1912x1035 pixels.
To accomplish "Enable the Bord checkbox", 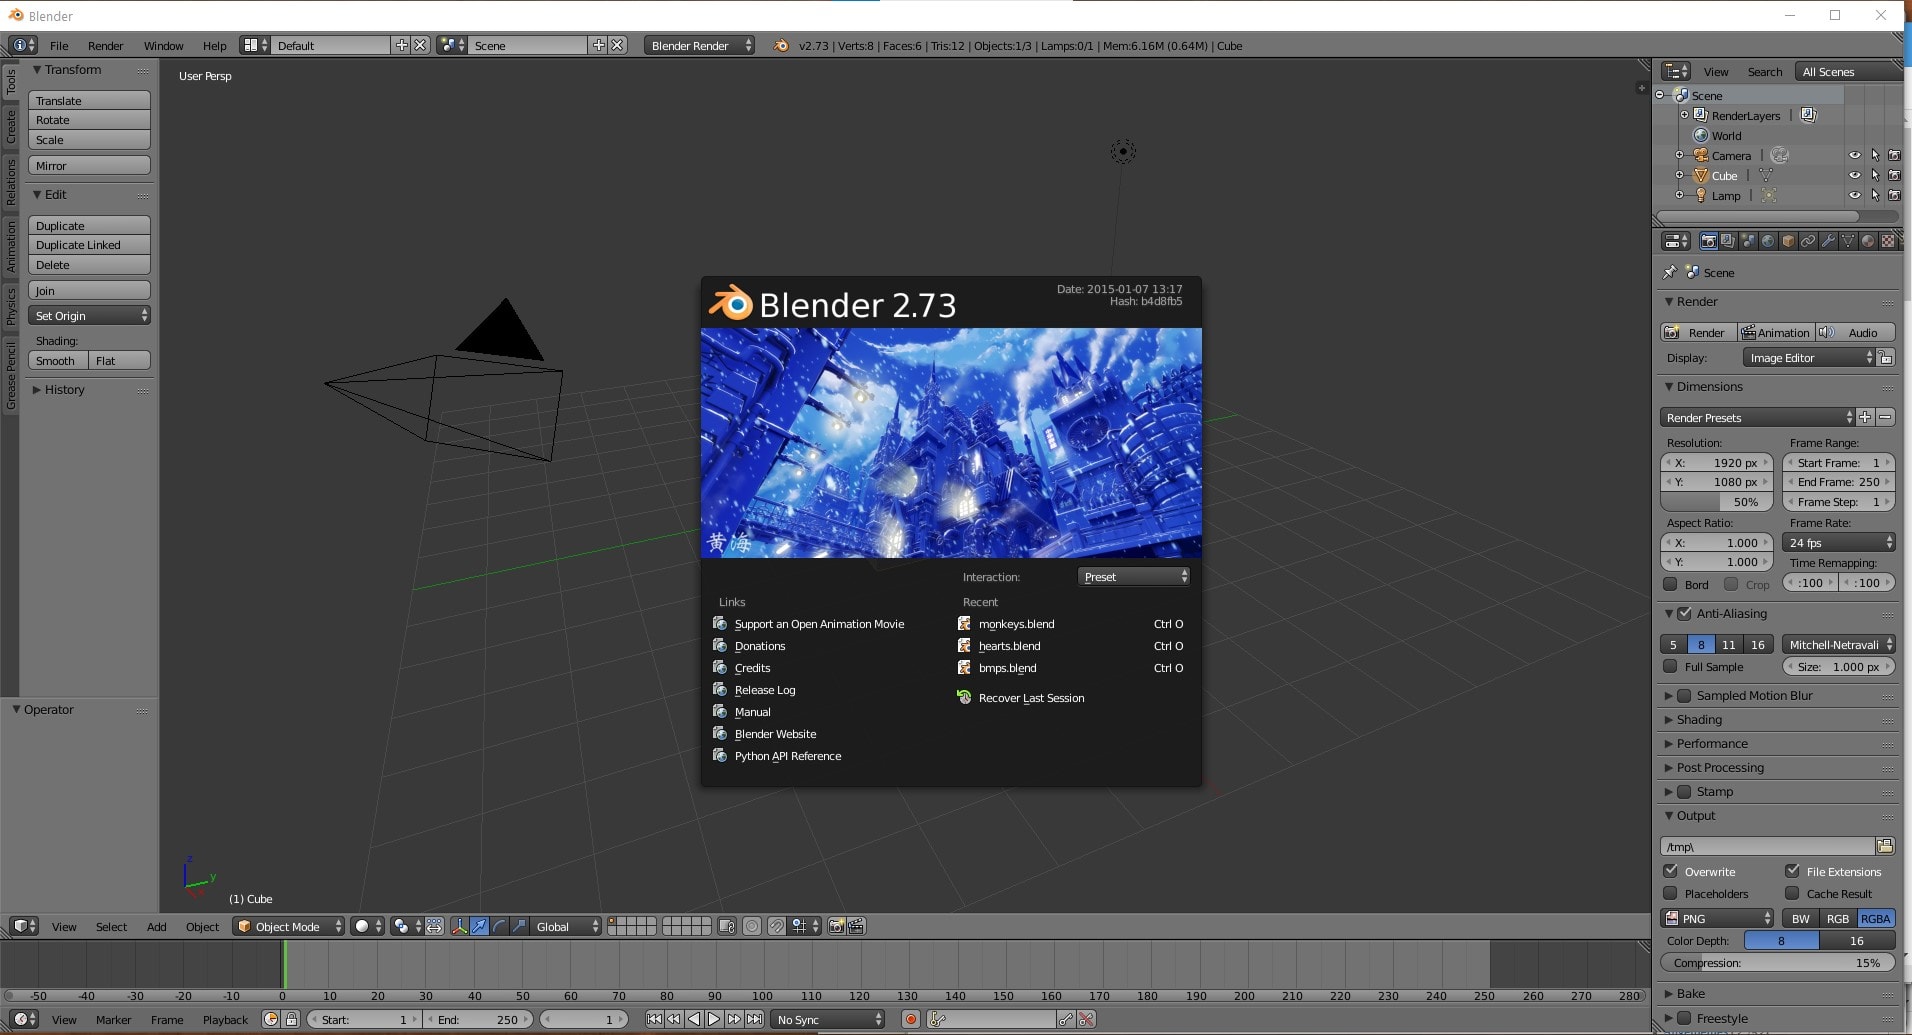I will [1670, 584].
